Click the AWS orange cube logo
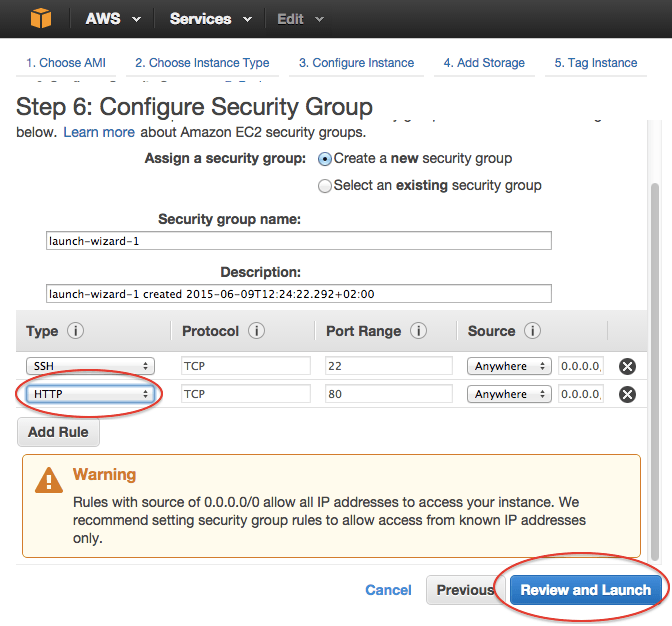 click(41, 18)
